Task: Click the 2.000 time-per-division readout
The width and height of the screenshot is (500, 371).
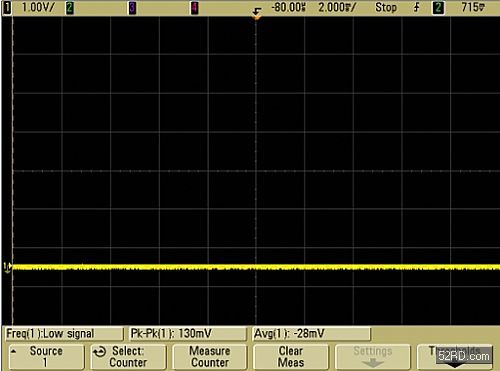Action: 337,8
